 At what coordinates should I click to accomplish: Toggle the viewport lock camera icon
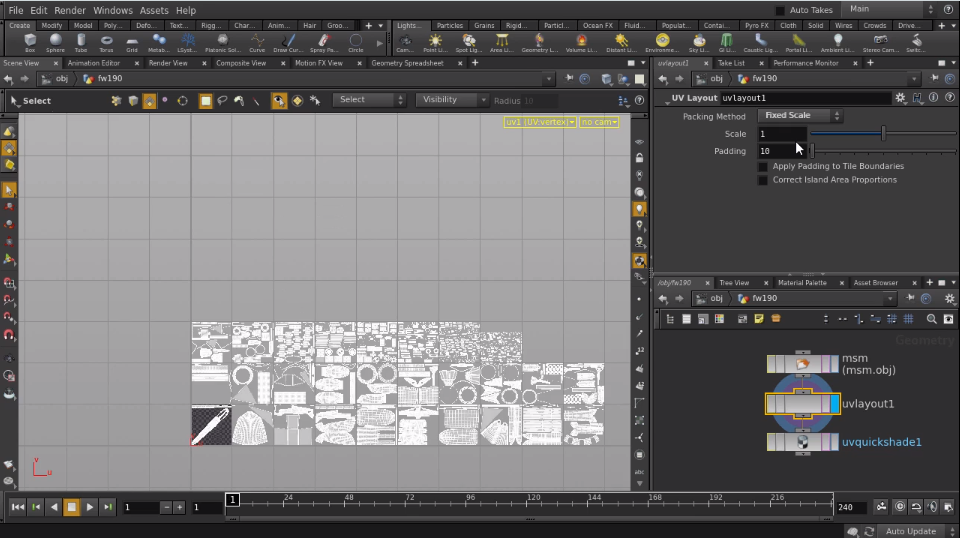(x=639, y=158)
